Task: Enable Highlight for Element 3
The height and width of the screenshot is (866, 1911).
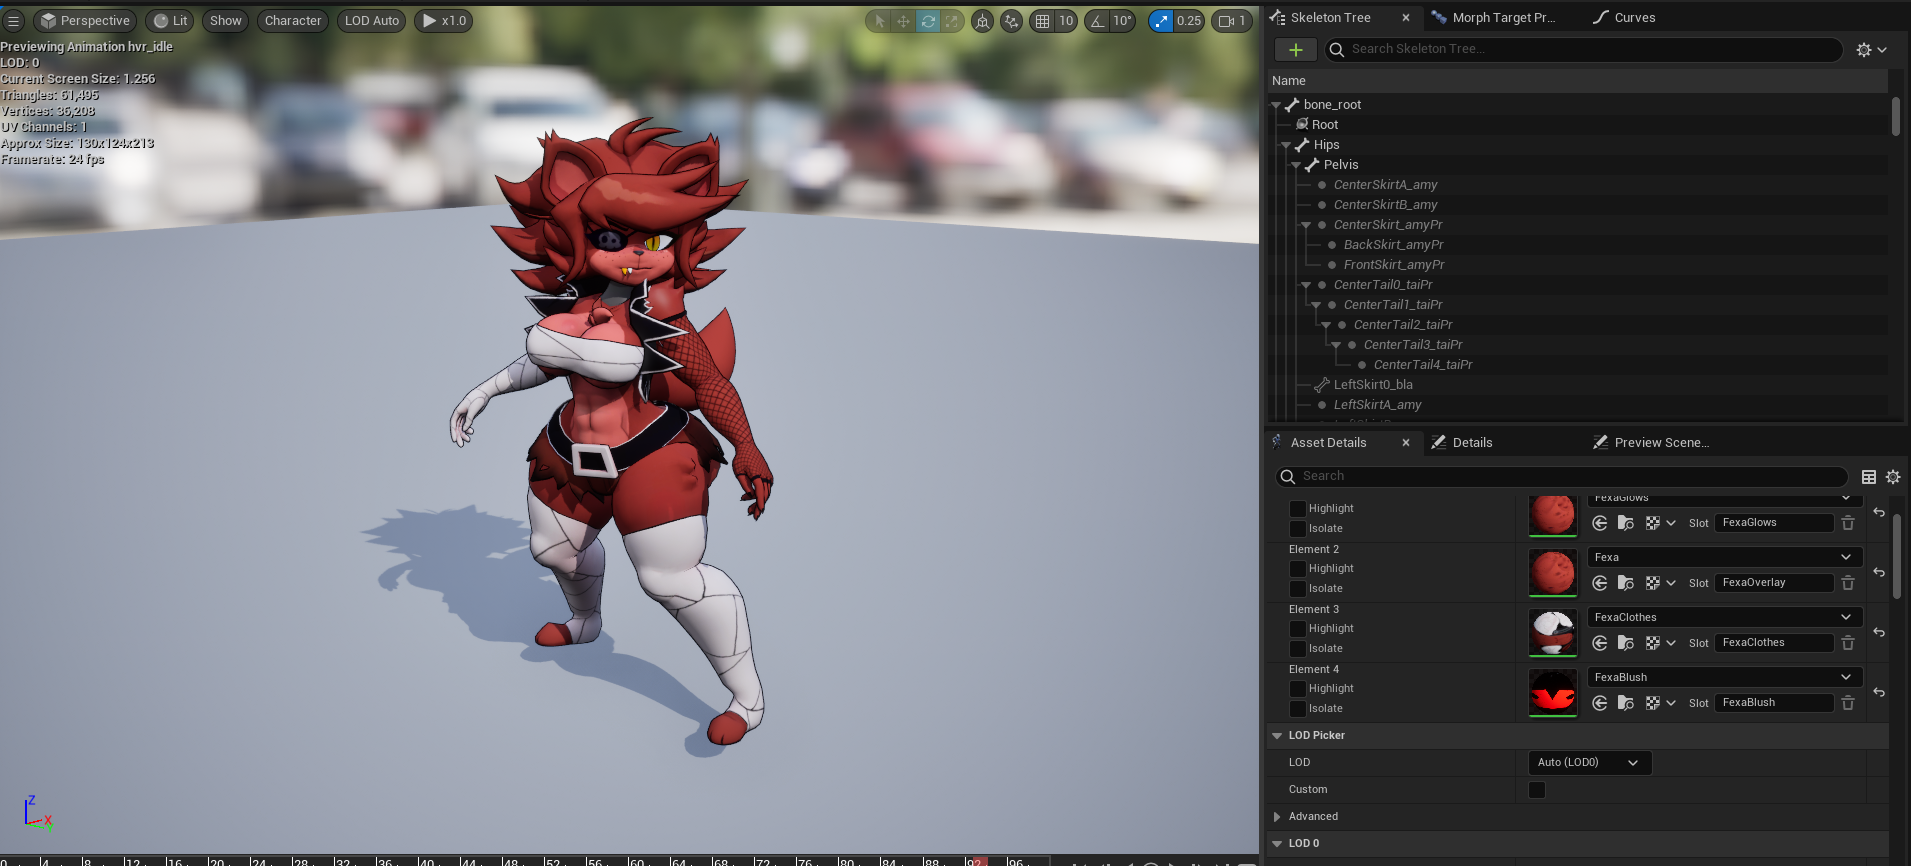Action: point(1298,629)
